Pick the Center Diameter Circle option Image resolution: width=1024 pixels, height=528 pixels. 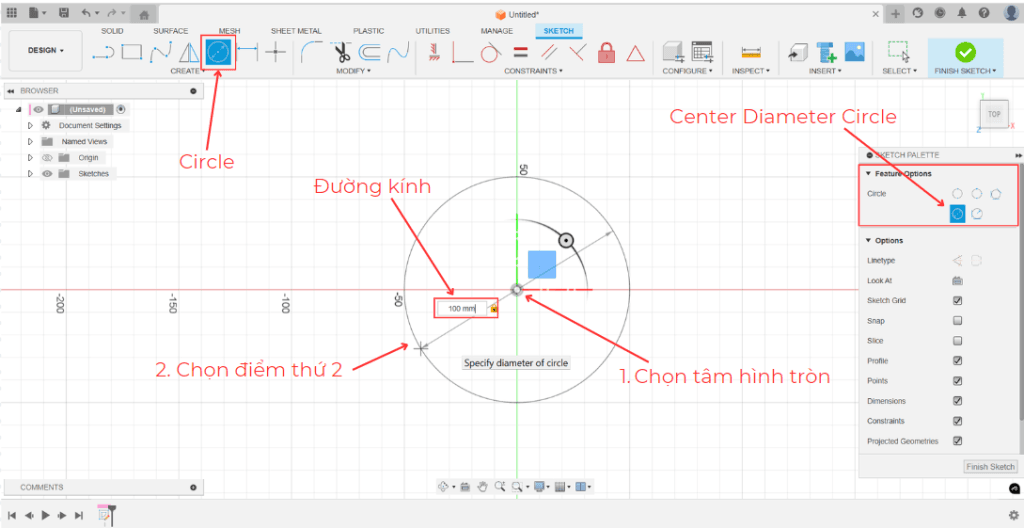(957, 213)
